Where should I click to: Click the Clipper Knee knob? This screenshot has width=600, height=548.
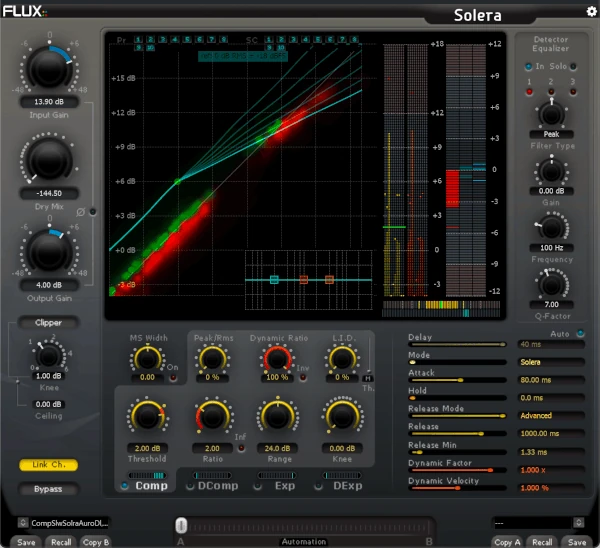(49, 356)
